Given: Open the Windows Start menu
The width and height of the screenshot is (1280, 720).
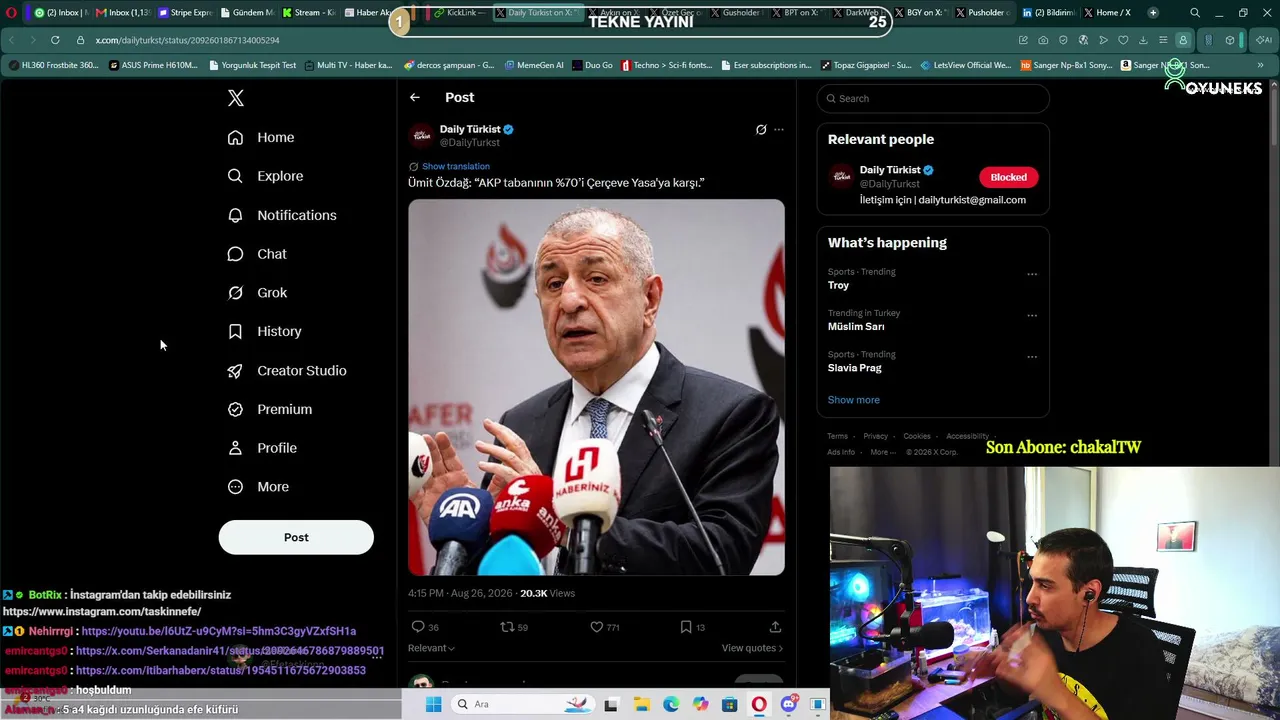Looking at the screenshot, I should [433, 704].
